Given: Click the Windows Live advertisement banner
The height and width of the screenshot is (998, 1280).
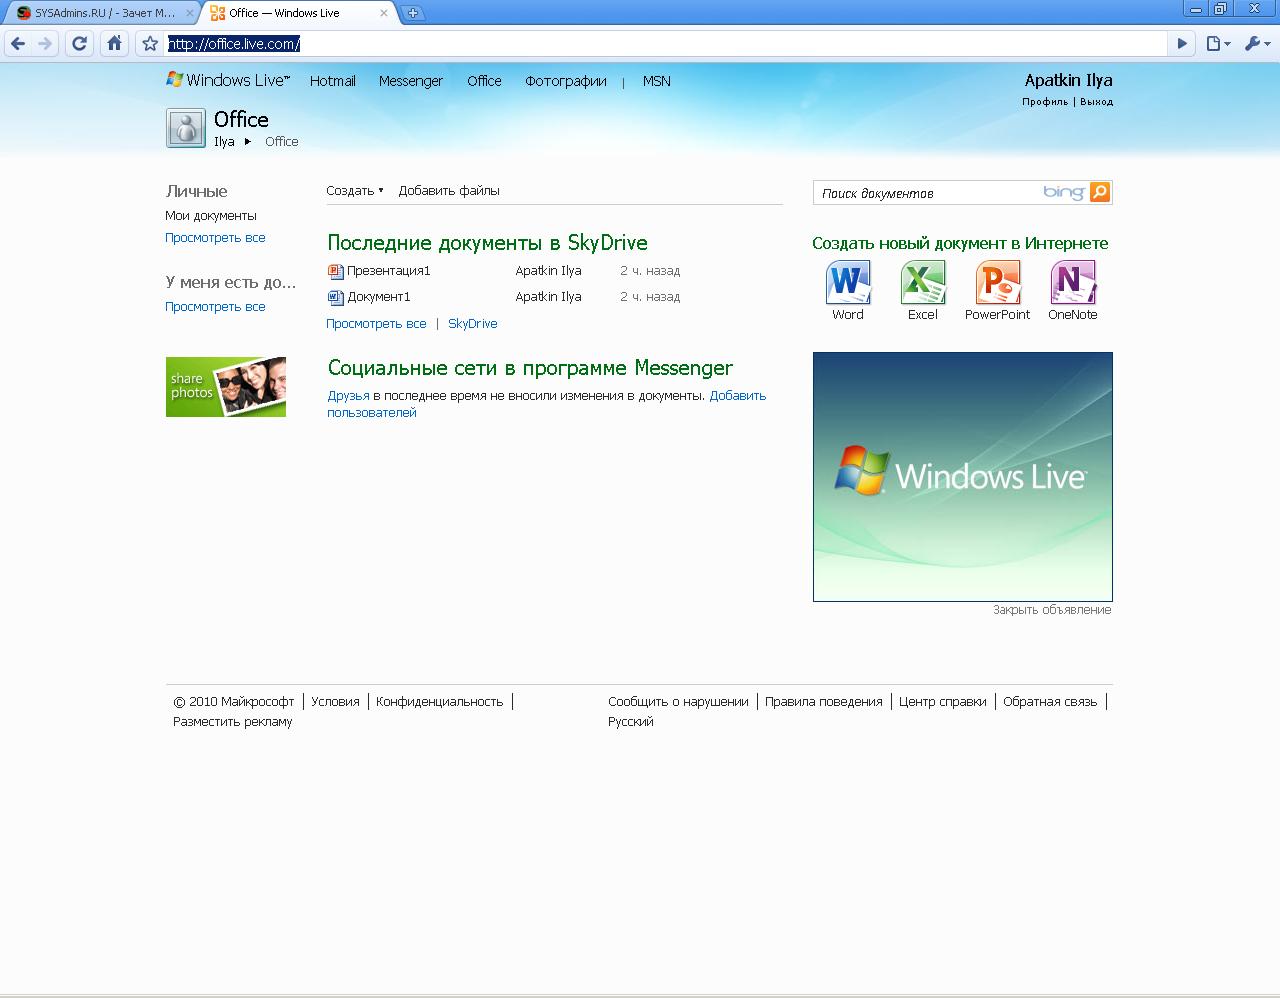Looking at the screenshot, I should (963, 477).
